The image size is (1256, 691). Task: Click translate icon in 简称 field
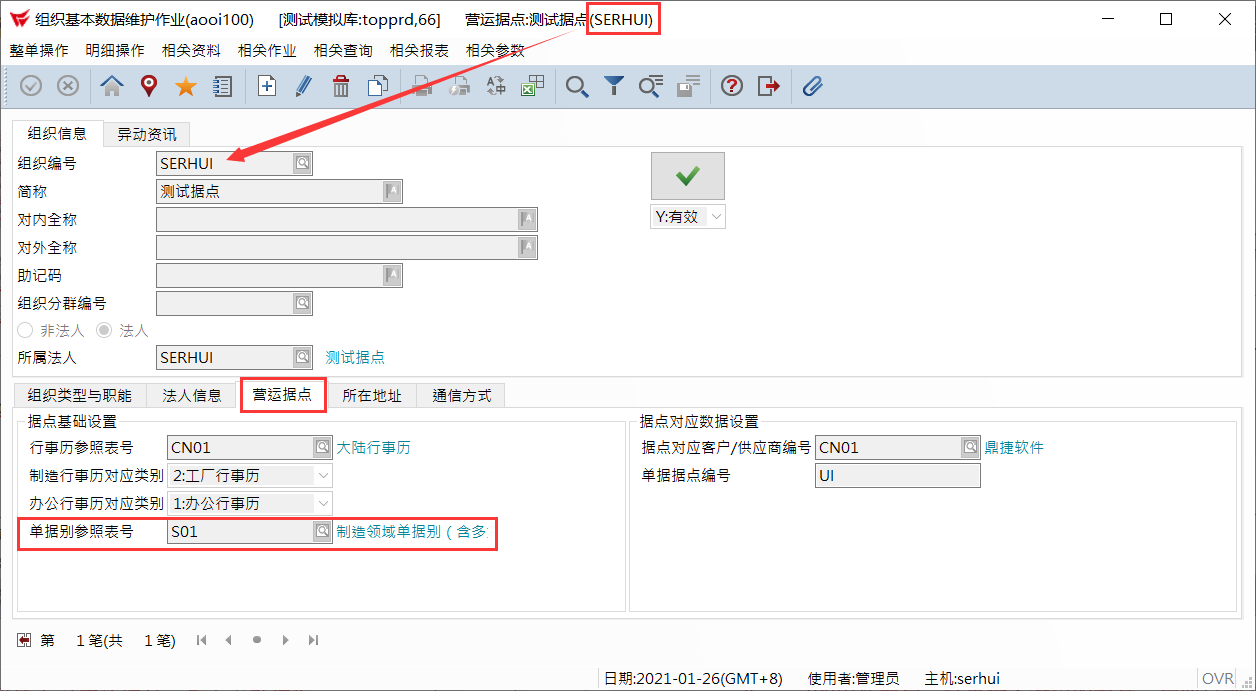pyautogui.click(x=392, y=191)
